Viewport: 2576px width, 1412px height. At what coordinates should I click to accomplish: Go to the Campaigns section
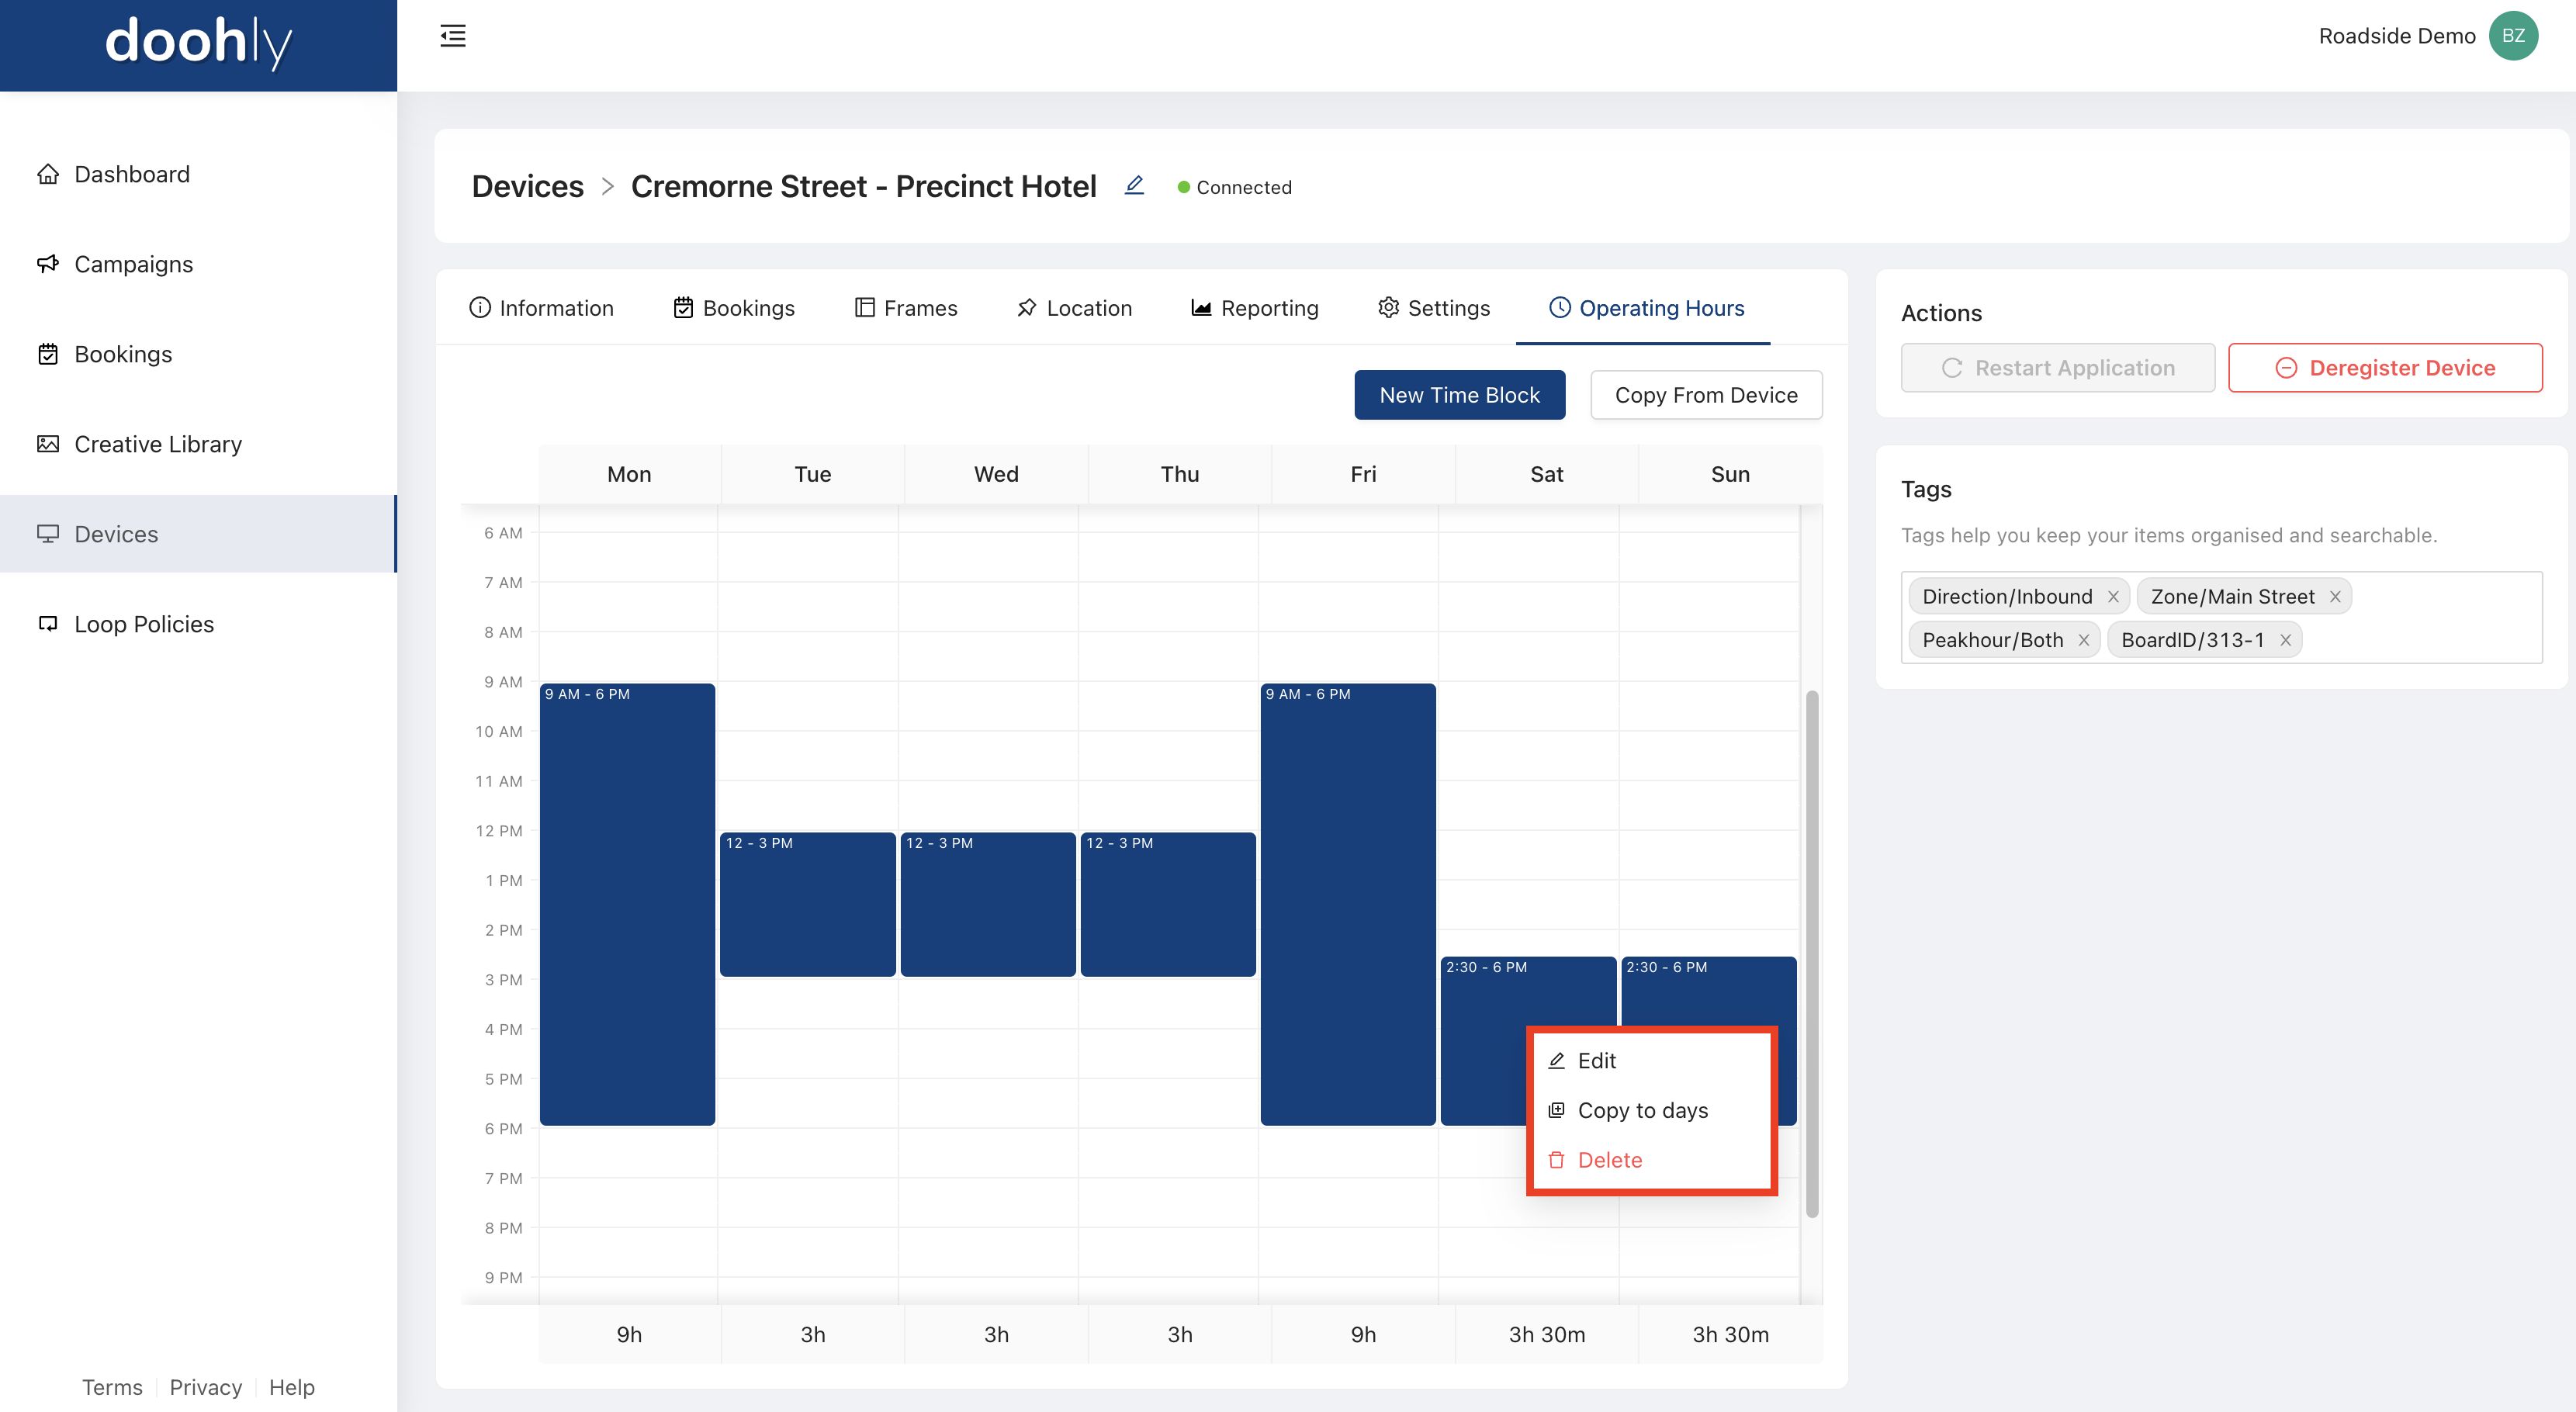(133, 264)
